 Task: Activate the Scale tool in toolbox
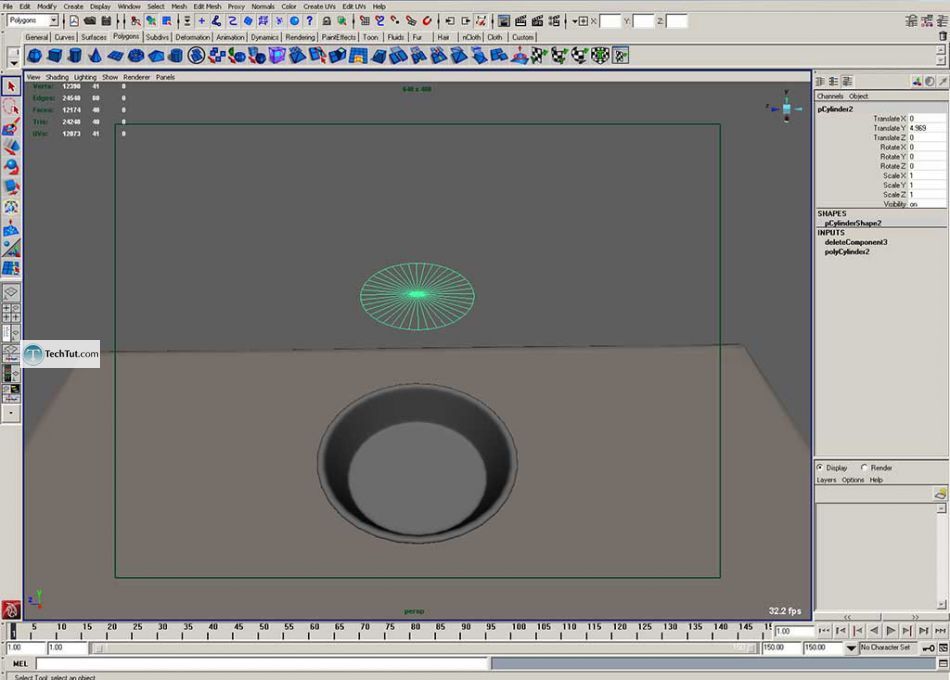coord(11,187)
